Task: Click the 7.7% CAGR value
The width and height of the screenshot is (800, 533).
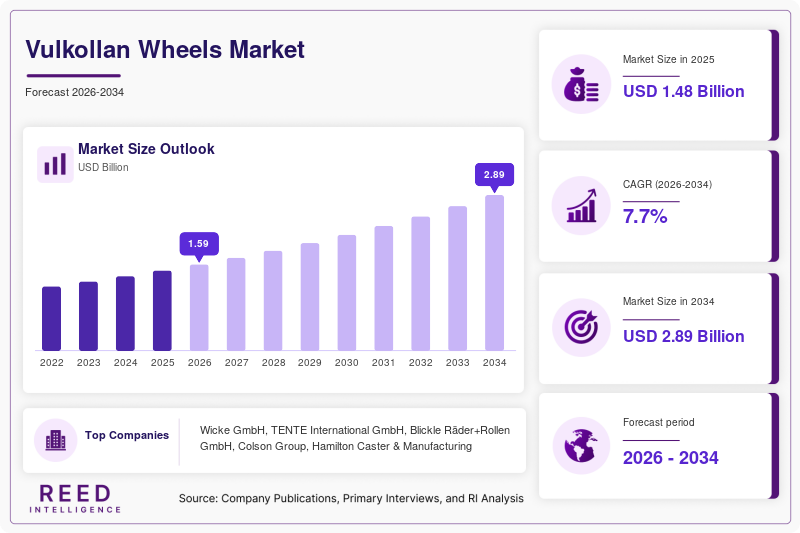Action: point(645,216)
